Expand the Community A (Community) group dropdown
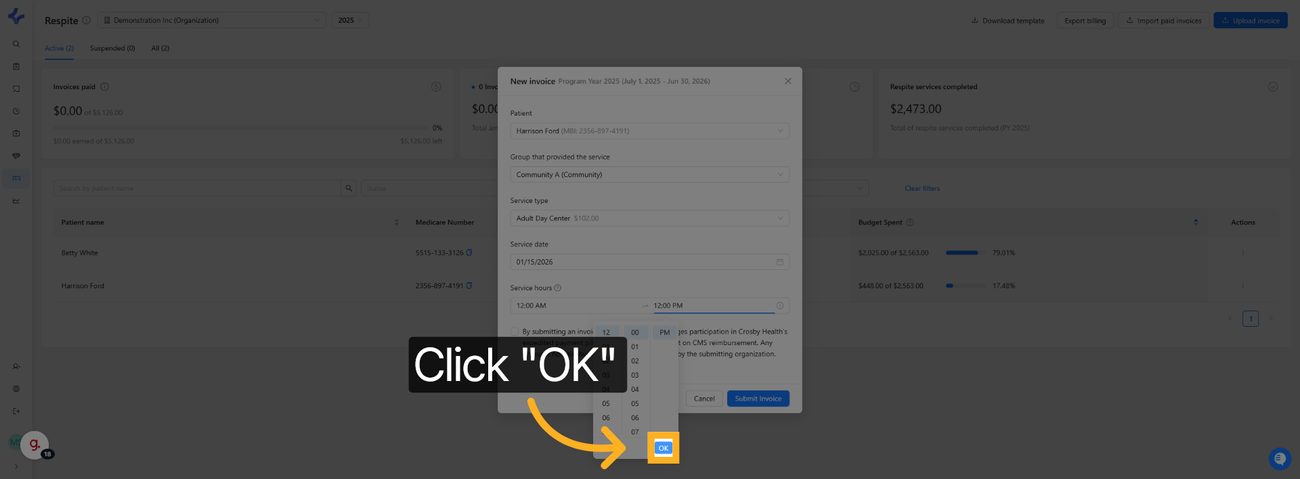Image resolution: width=1300 pixels, height=479 pixels. (x=649, y=174)
